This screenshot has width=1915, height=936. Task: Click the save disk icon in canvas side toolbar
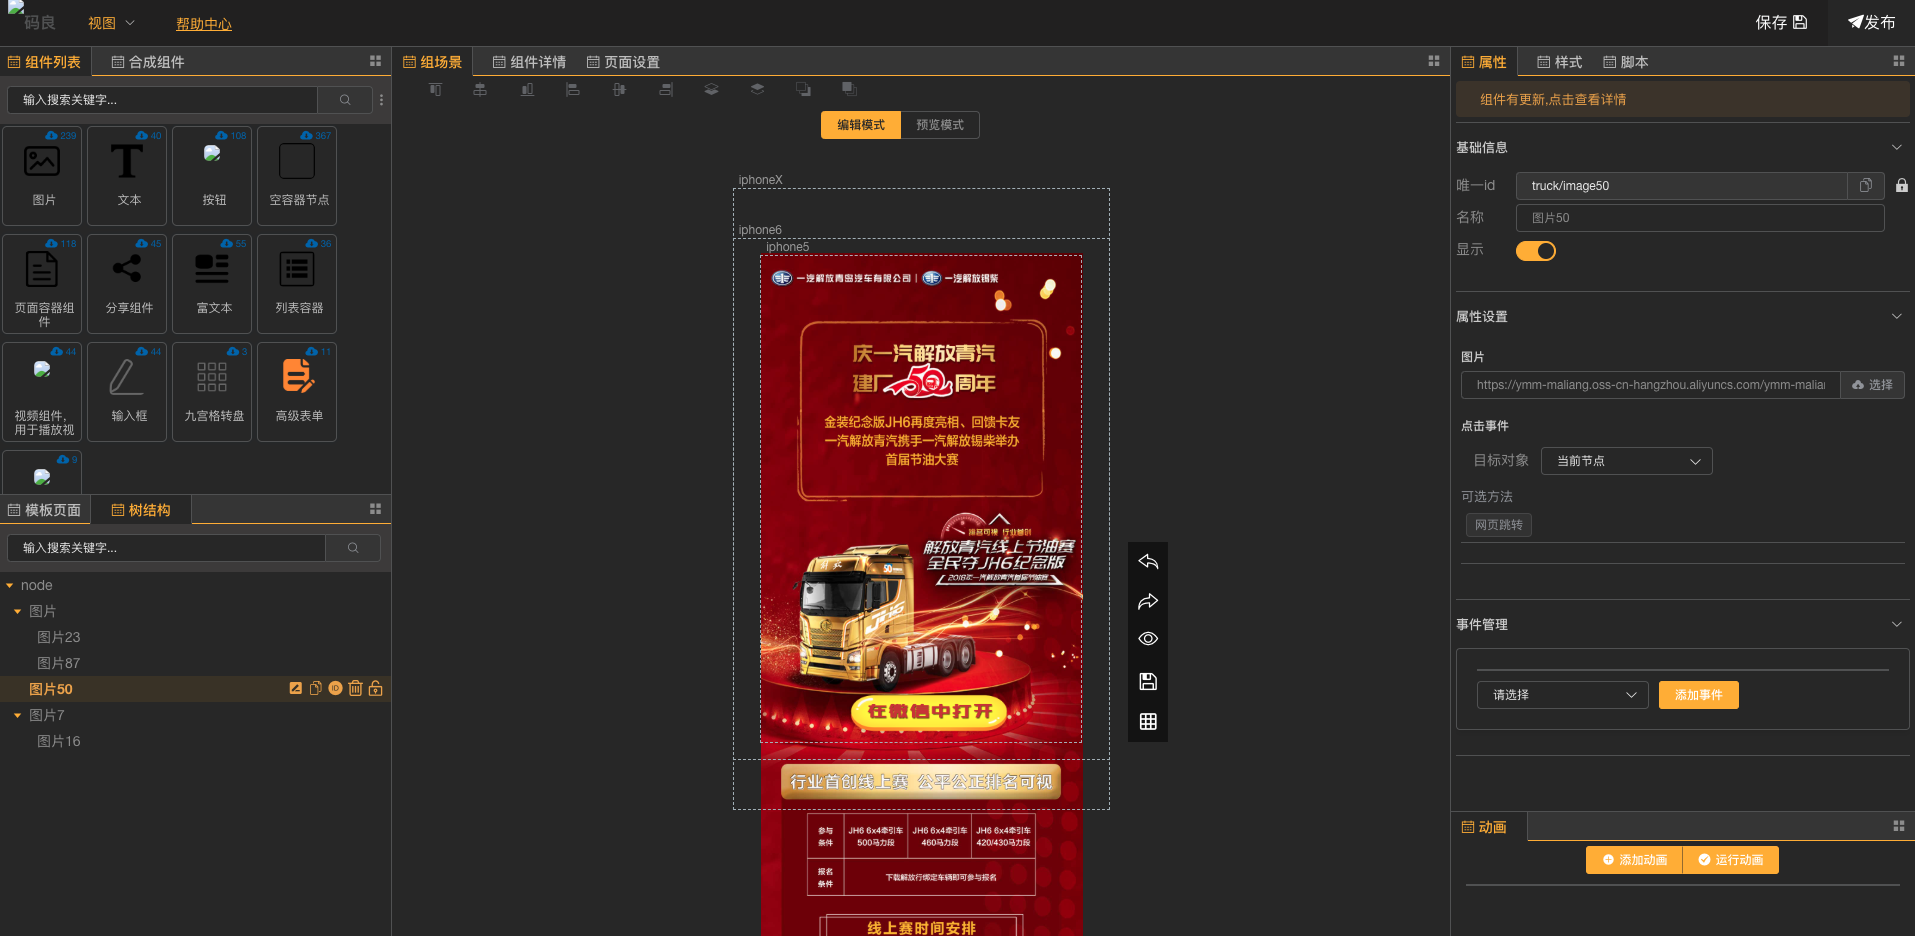click(1148, 681)
